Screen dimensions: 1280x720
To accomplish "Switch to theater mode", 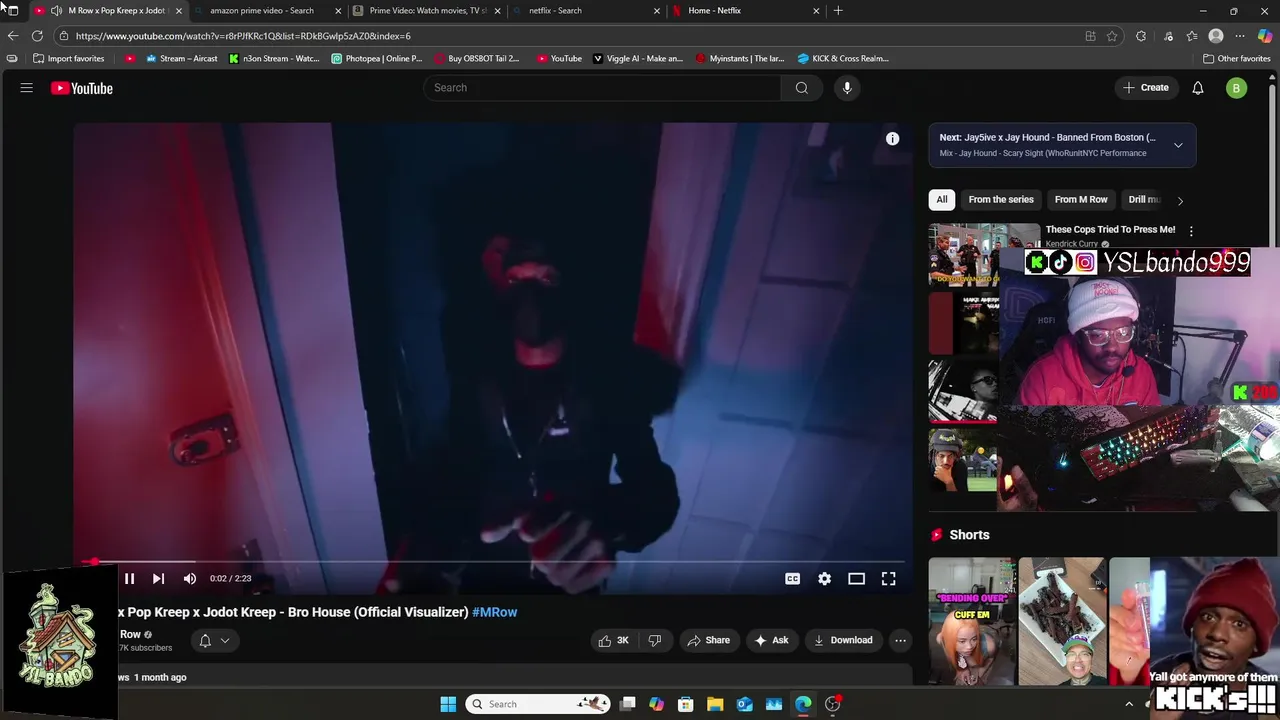I will [x=856, y=578].
